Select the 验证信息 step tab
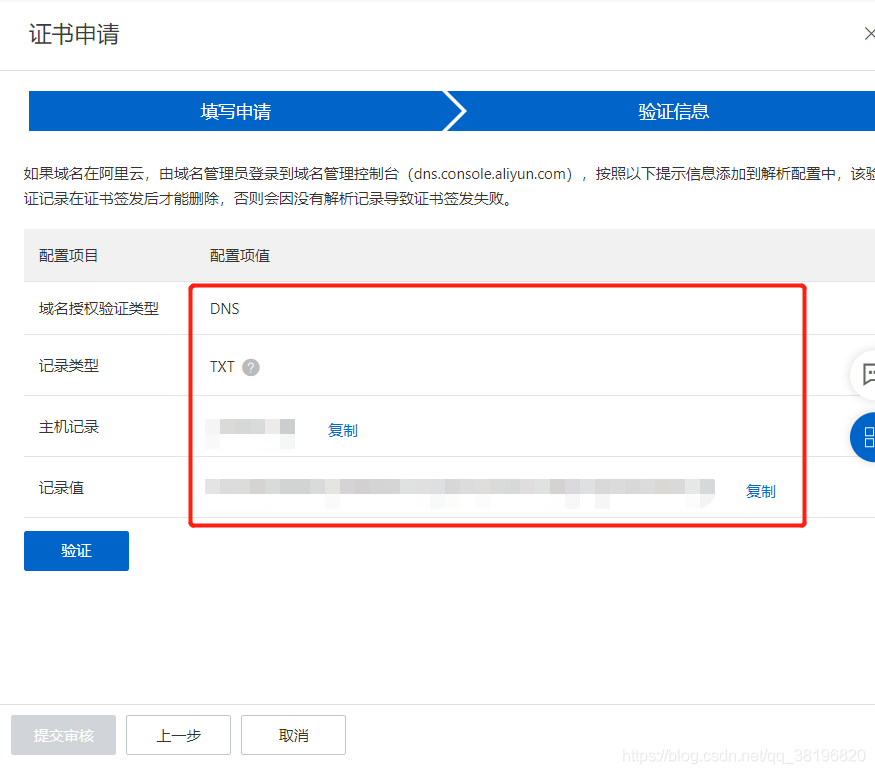 [x=673, y=111]
